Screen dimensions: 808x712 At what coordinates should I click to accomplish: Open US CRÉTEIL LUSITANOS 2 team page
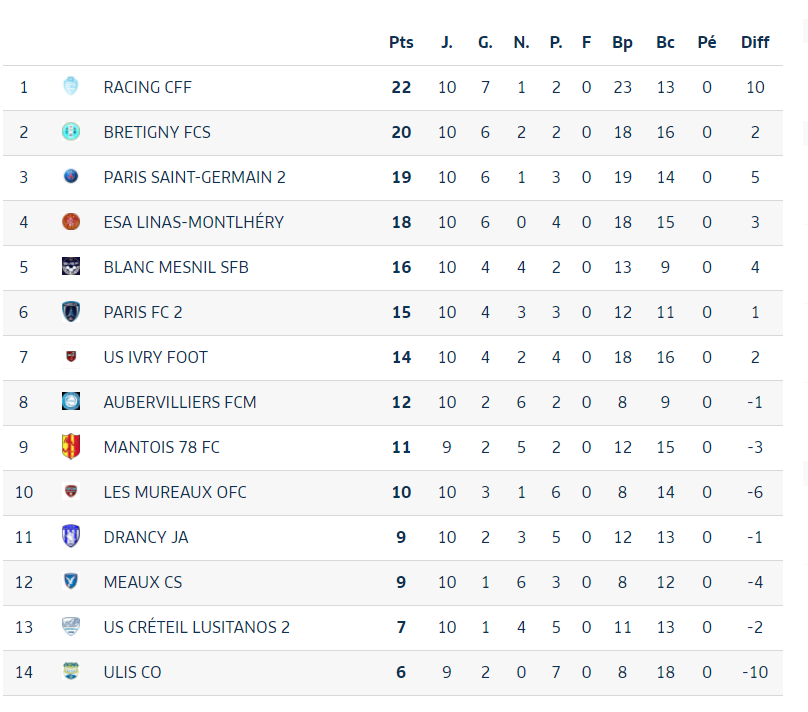[x=196, y=627]
